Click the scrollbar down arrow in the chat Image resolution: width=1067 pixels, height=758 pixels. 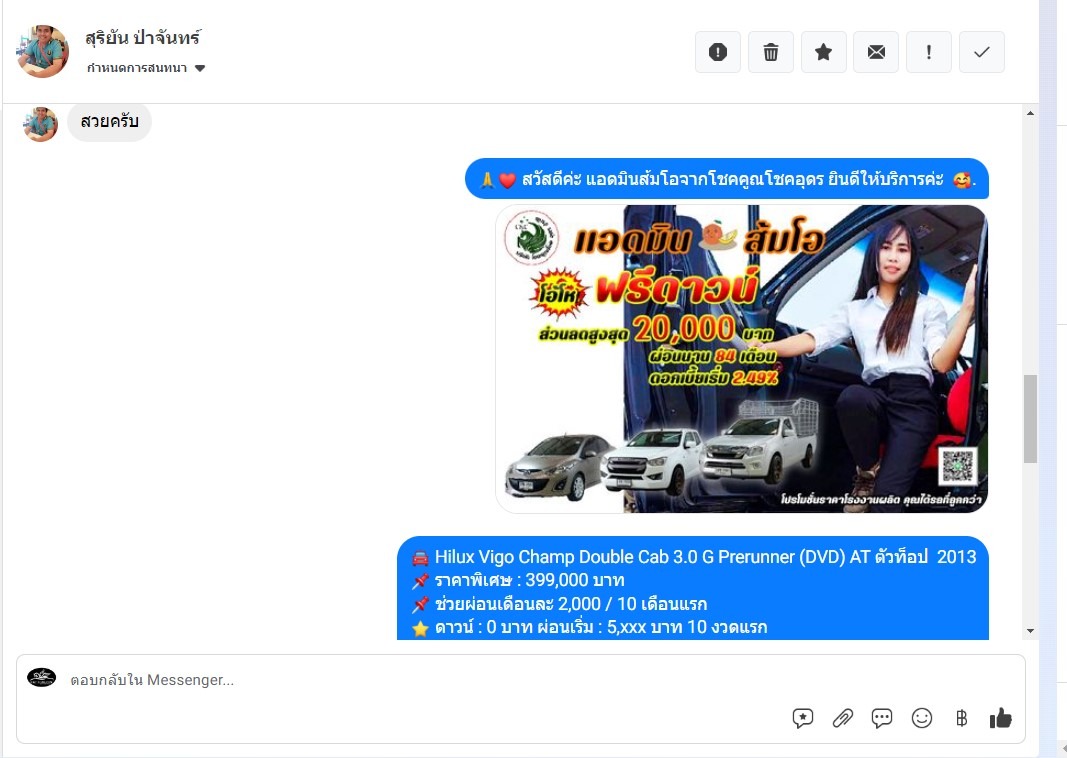1030,631
